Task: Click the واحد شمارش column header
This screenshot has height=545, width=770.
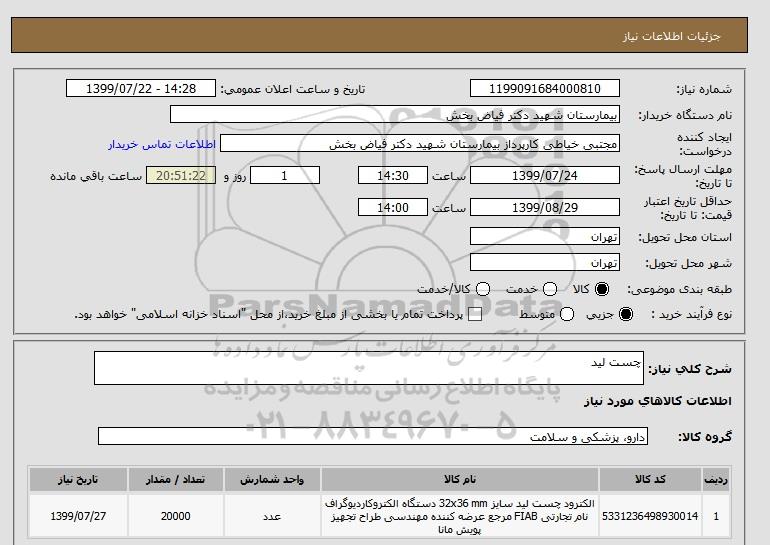Action: (x=272, y=479)
